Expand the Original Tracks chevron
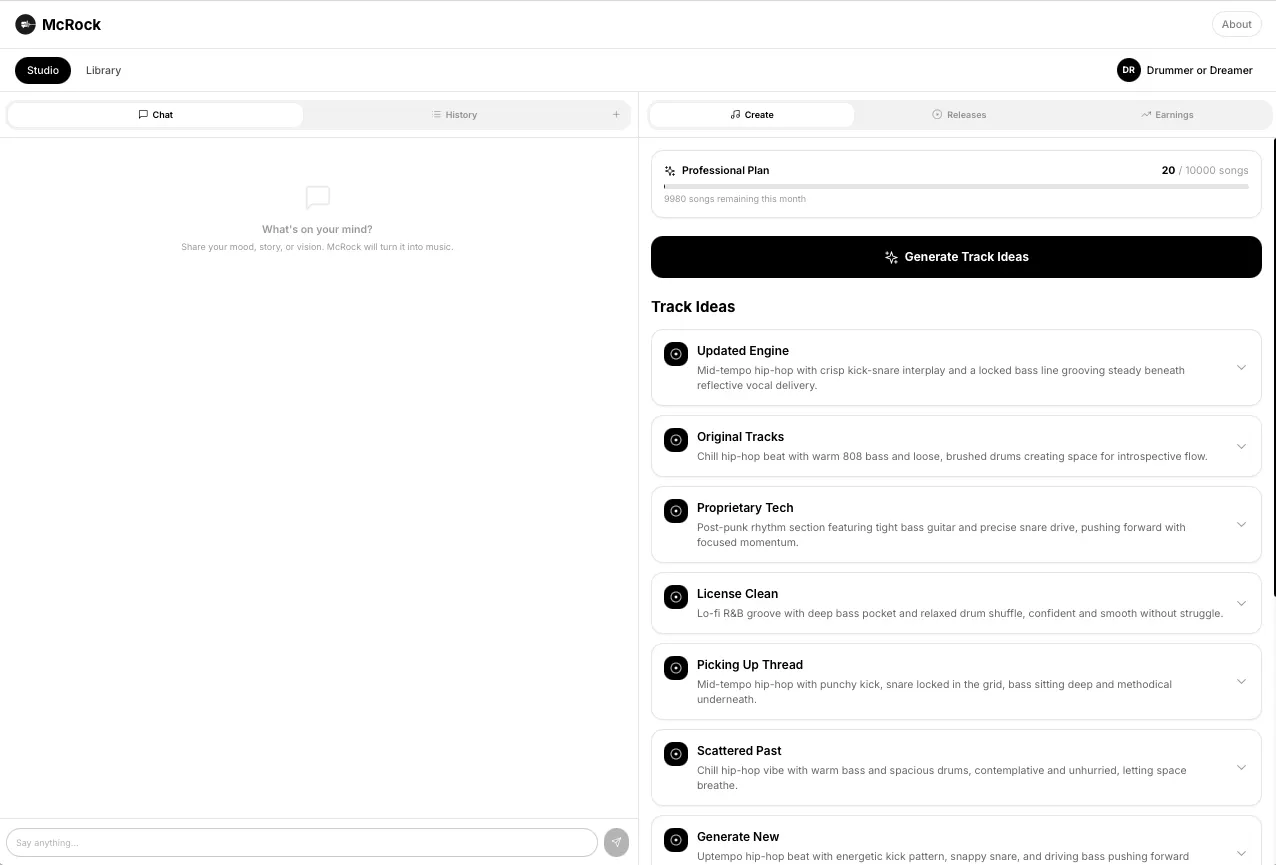This screenshot has width=1276, height=865. click(1241, 446)
